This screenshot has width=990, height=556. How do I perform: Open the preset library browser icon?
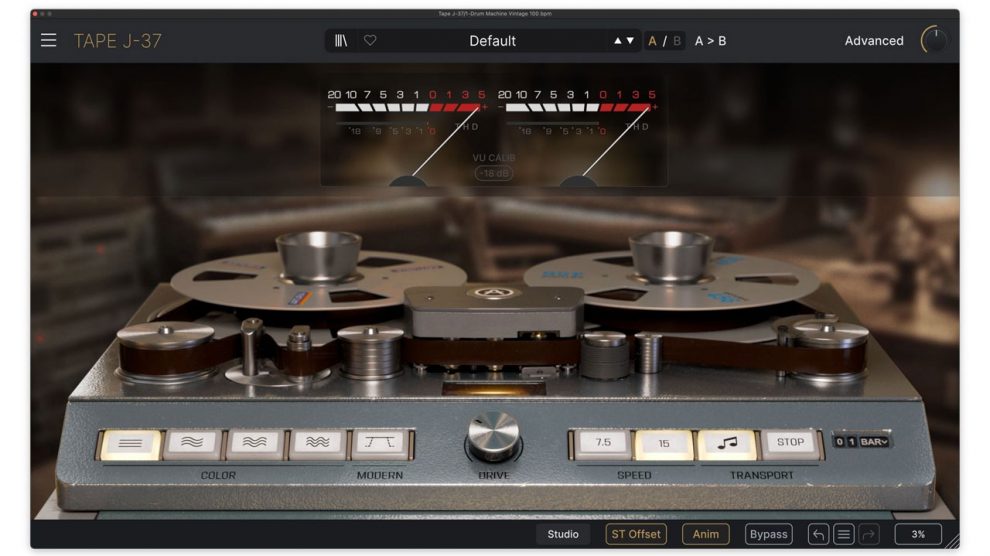342,41
